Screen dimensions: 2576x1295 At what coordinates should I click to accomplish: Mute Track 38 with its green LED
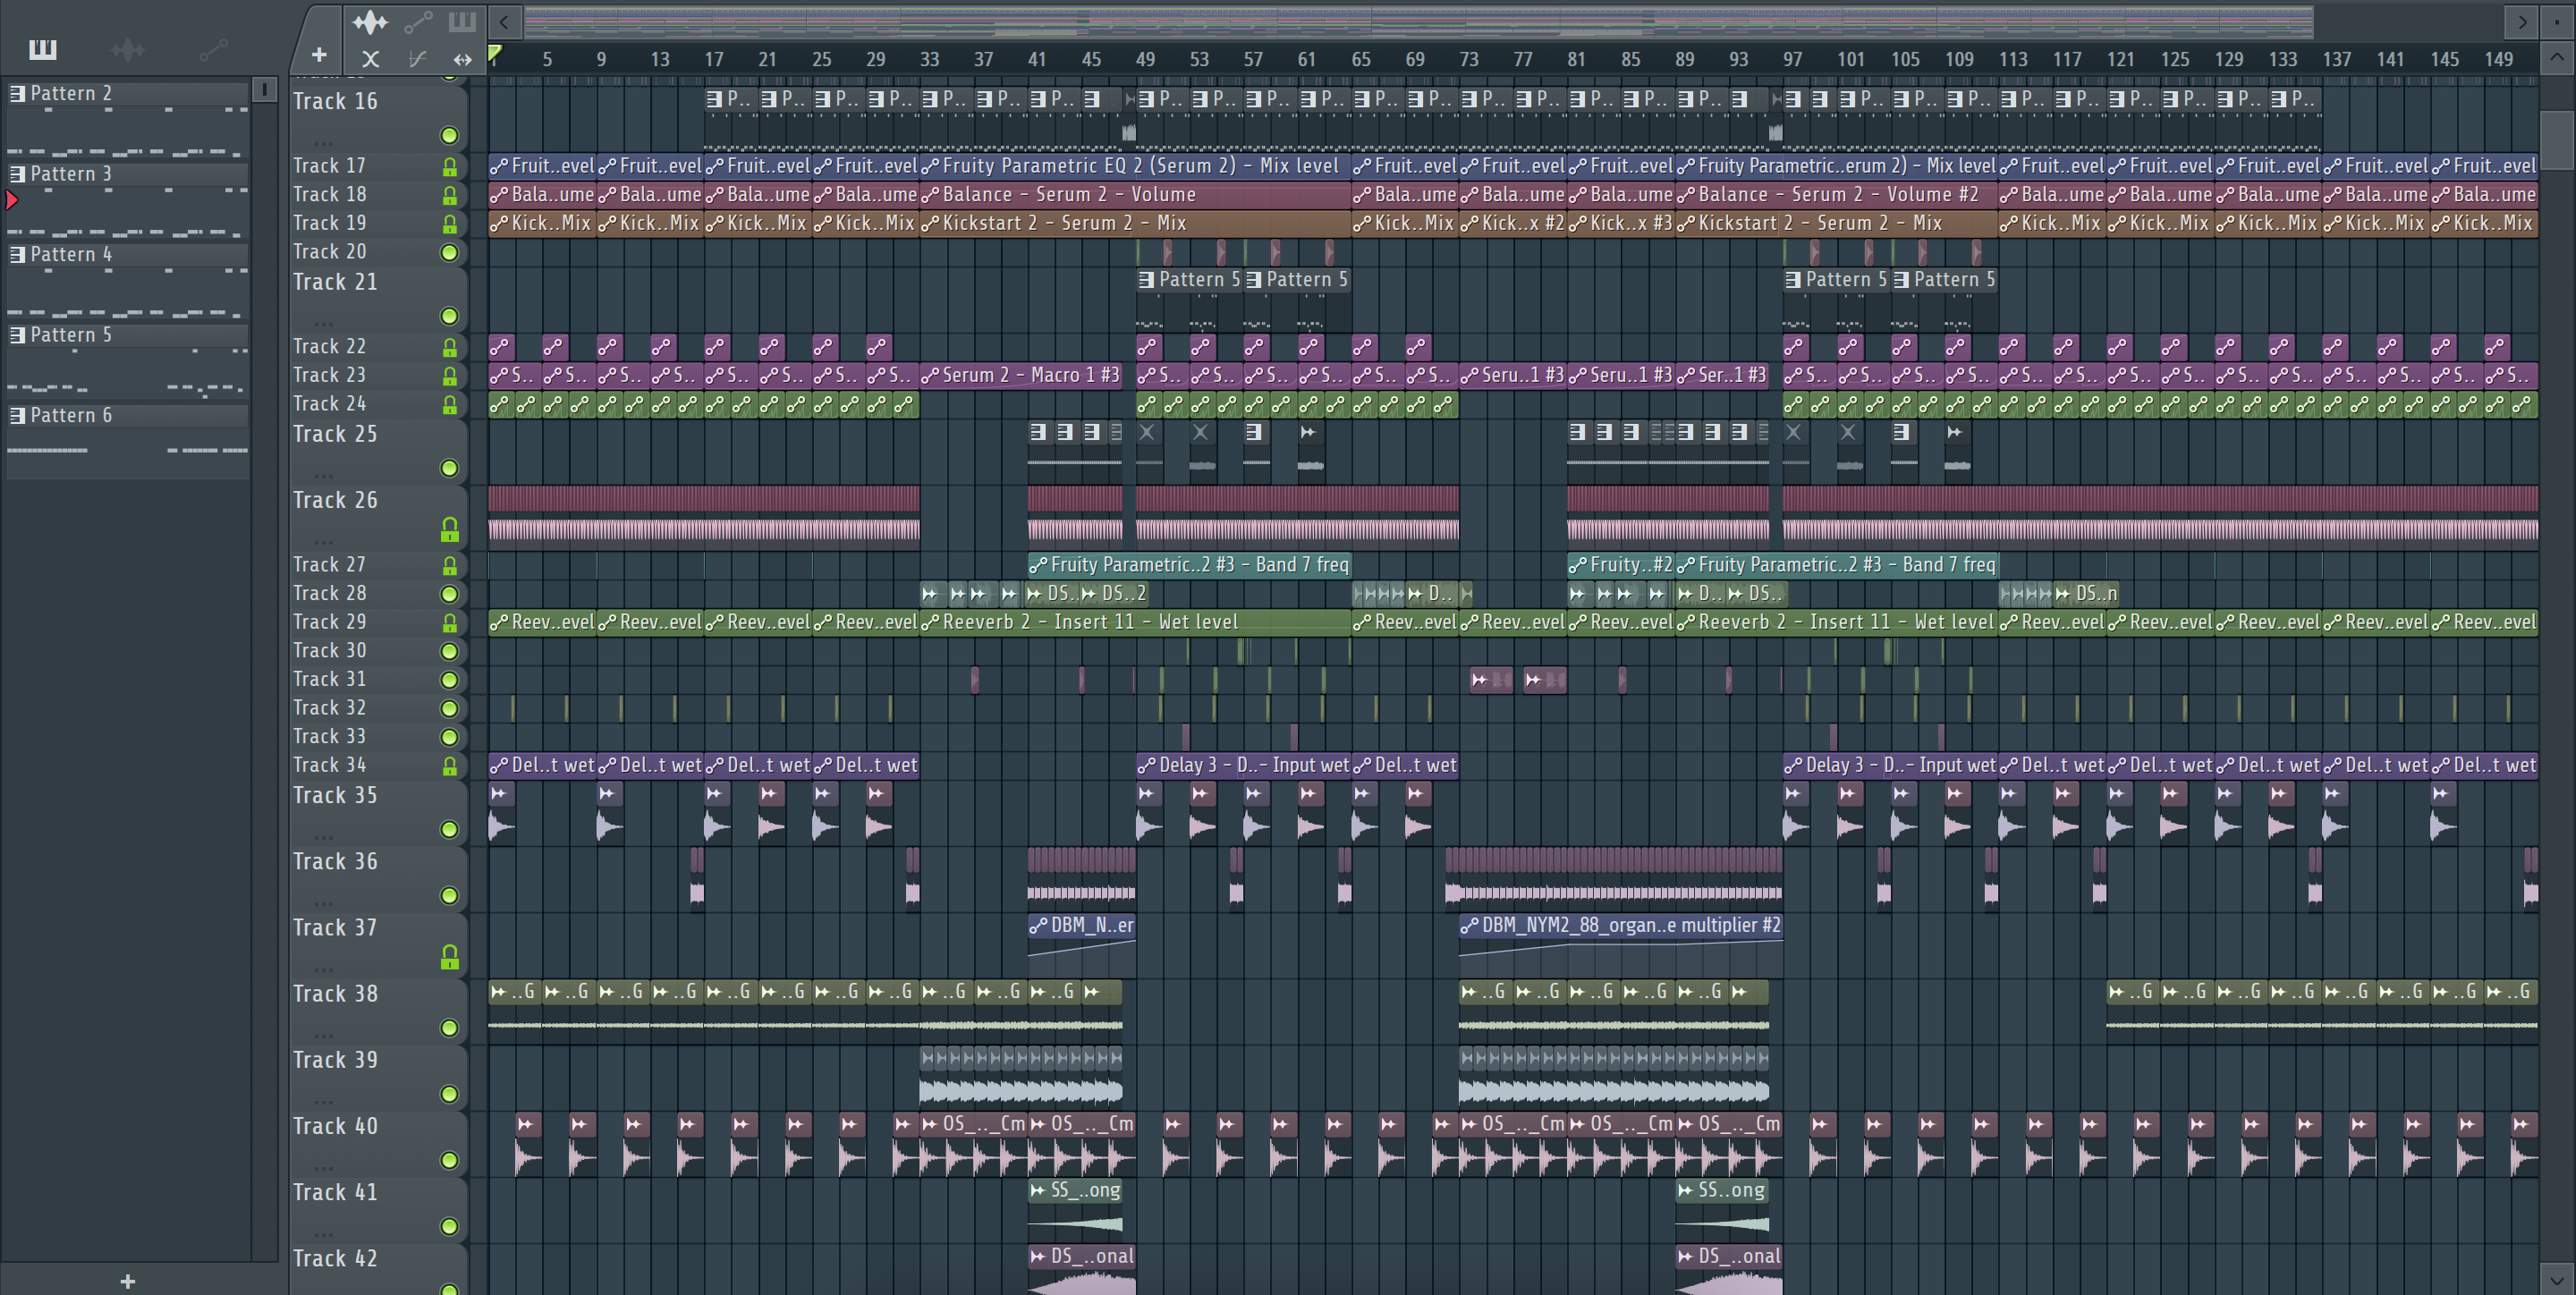(450, 1028)
